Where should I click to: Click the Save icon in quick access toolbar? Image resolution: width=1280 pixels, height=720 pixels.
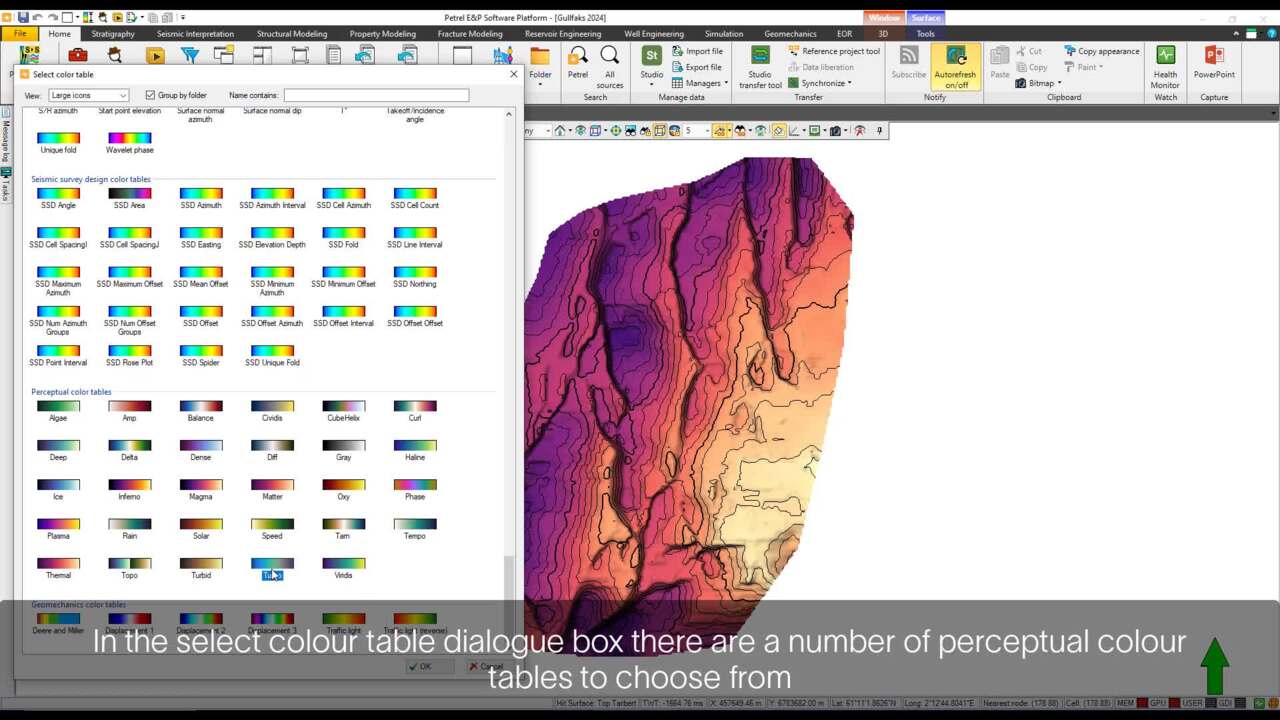pos(22,17)
